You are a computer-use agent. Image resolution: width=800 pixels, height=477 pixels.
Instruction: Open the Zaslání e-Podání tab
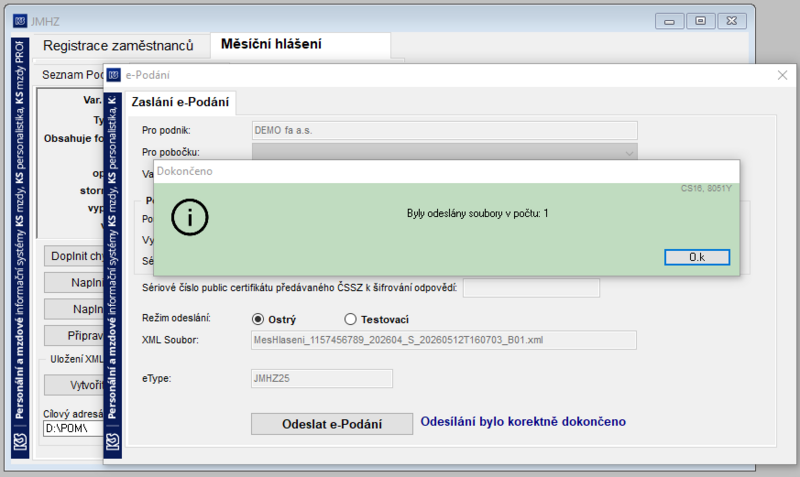click(180, 102)
